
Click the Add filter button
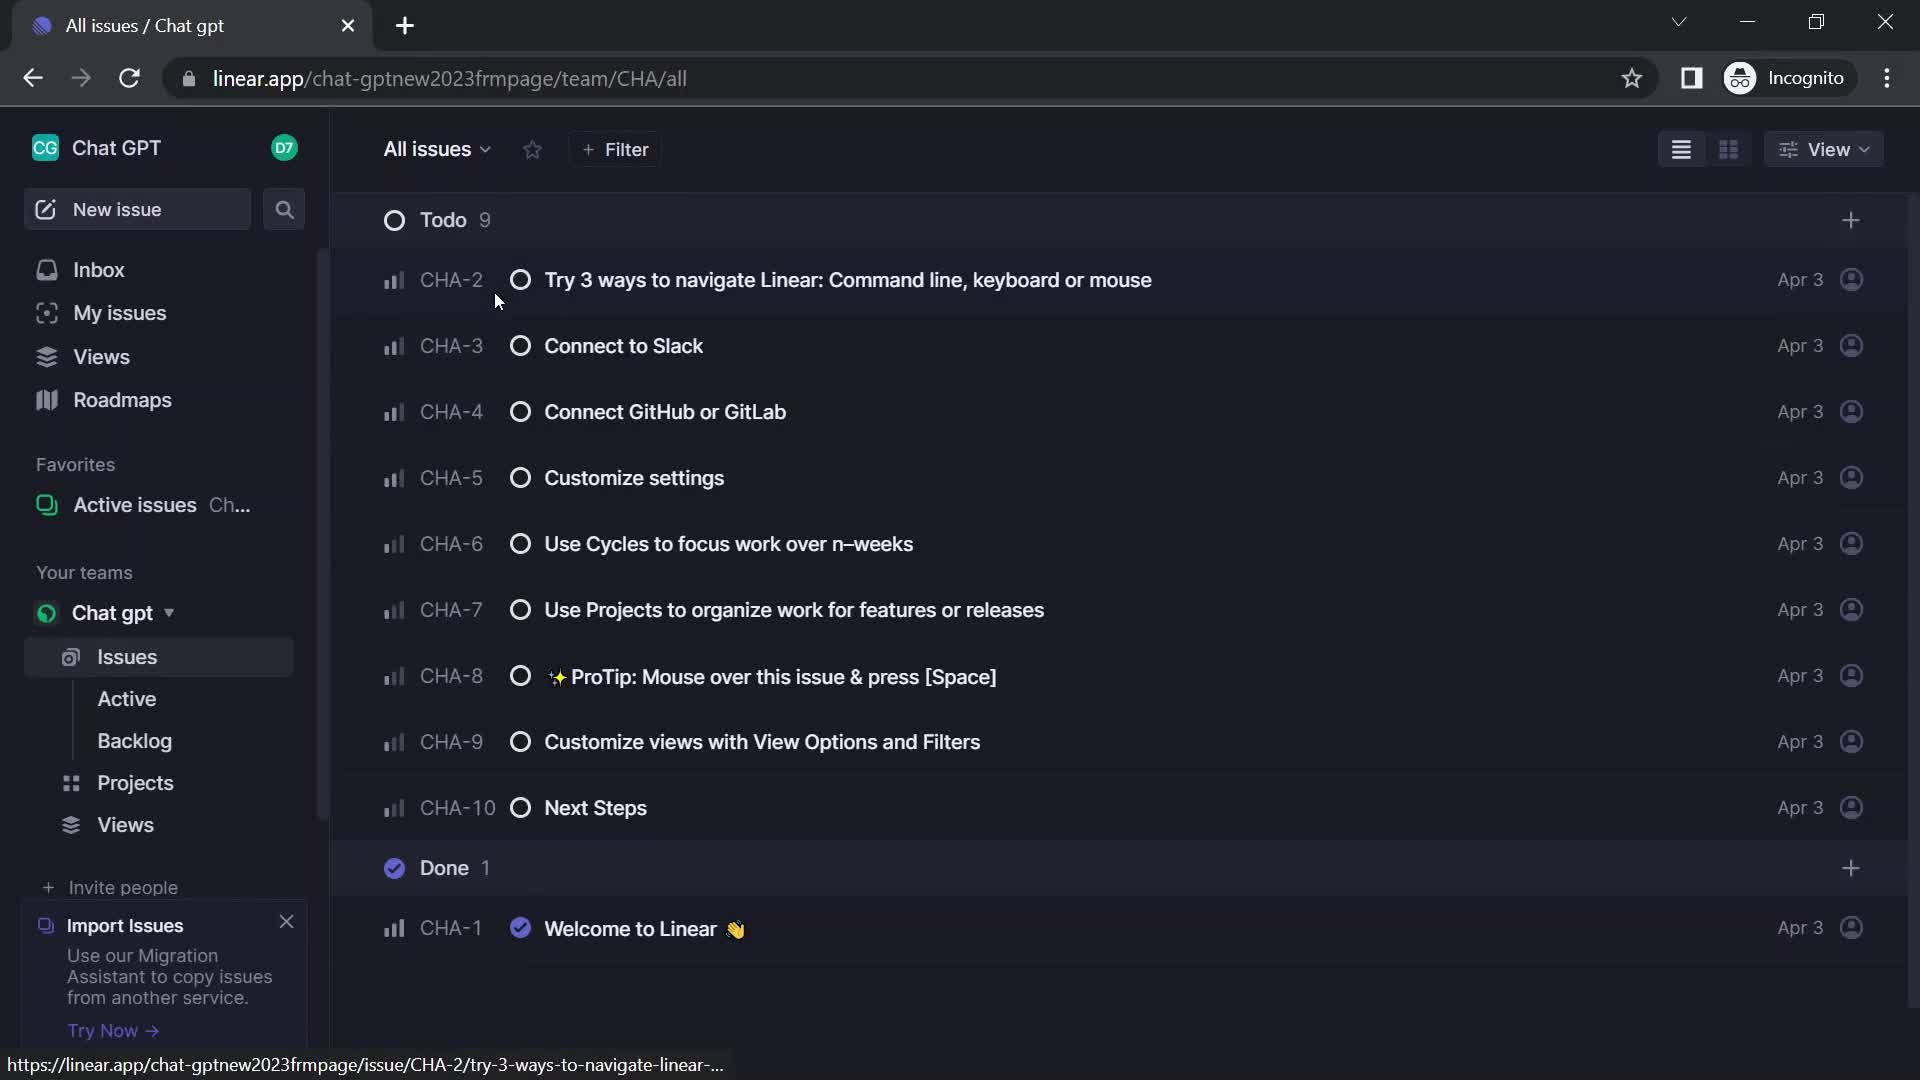616,149
